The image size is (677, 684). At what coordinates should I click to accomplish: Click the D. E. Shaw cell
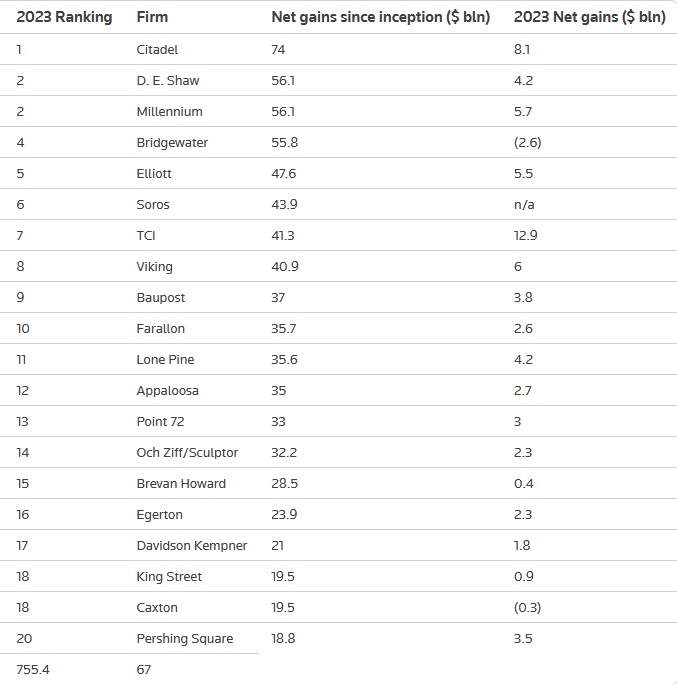168,80
